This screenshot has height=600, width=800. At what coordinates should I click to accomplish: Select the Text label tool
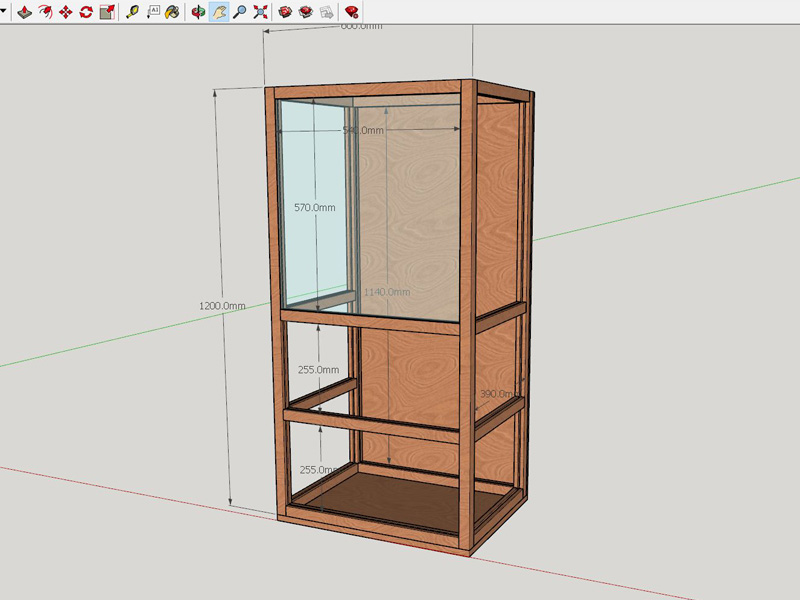point(153,12)
